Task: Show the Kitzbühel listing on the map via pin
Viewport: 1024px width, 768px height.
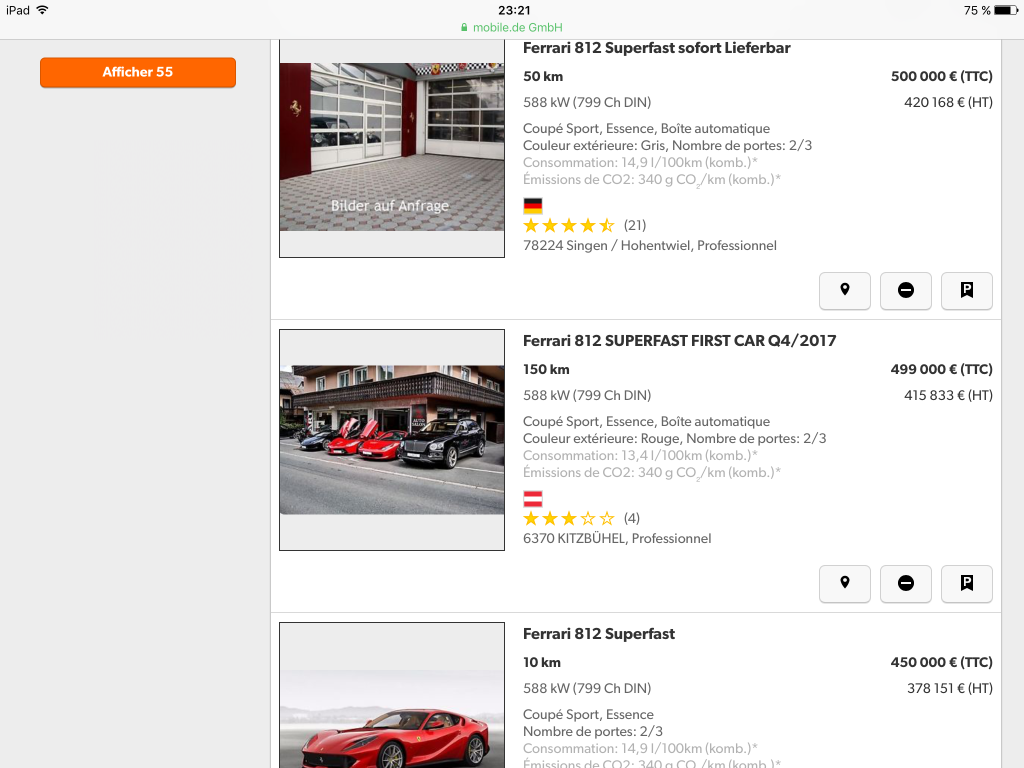Action: 844,583
